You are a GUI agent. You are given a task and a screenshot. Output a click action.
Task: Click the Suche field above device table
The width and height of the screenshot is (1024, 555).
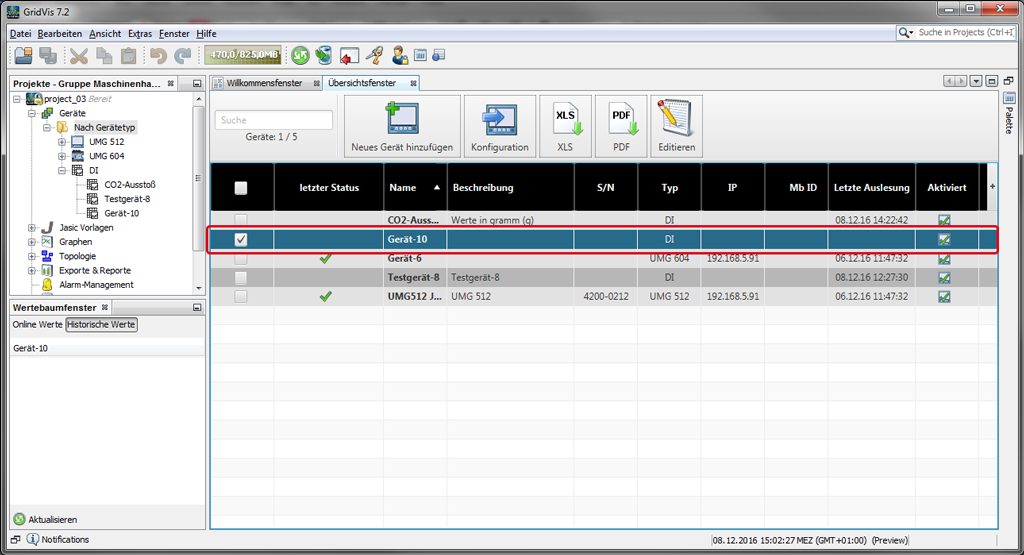[273, 120]
